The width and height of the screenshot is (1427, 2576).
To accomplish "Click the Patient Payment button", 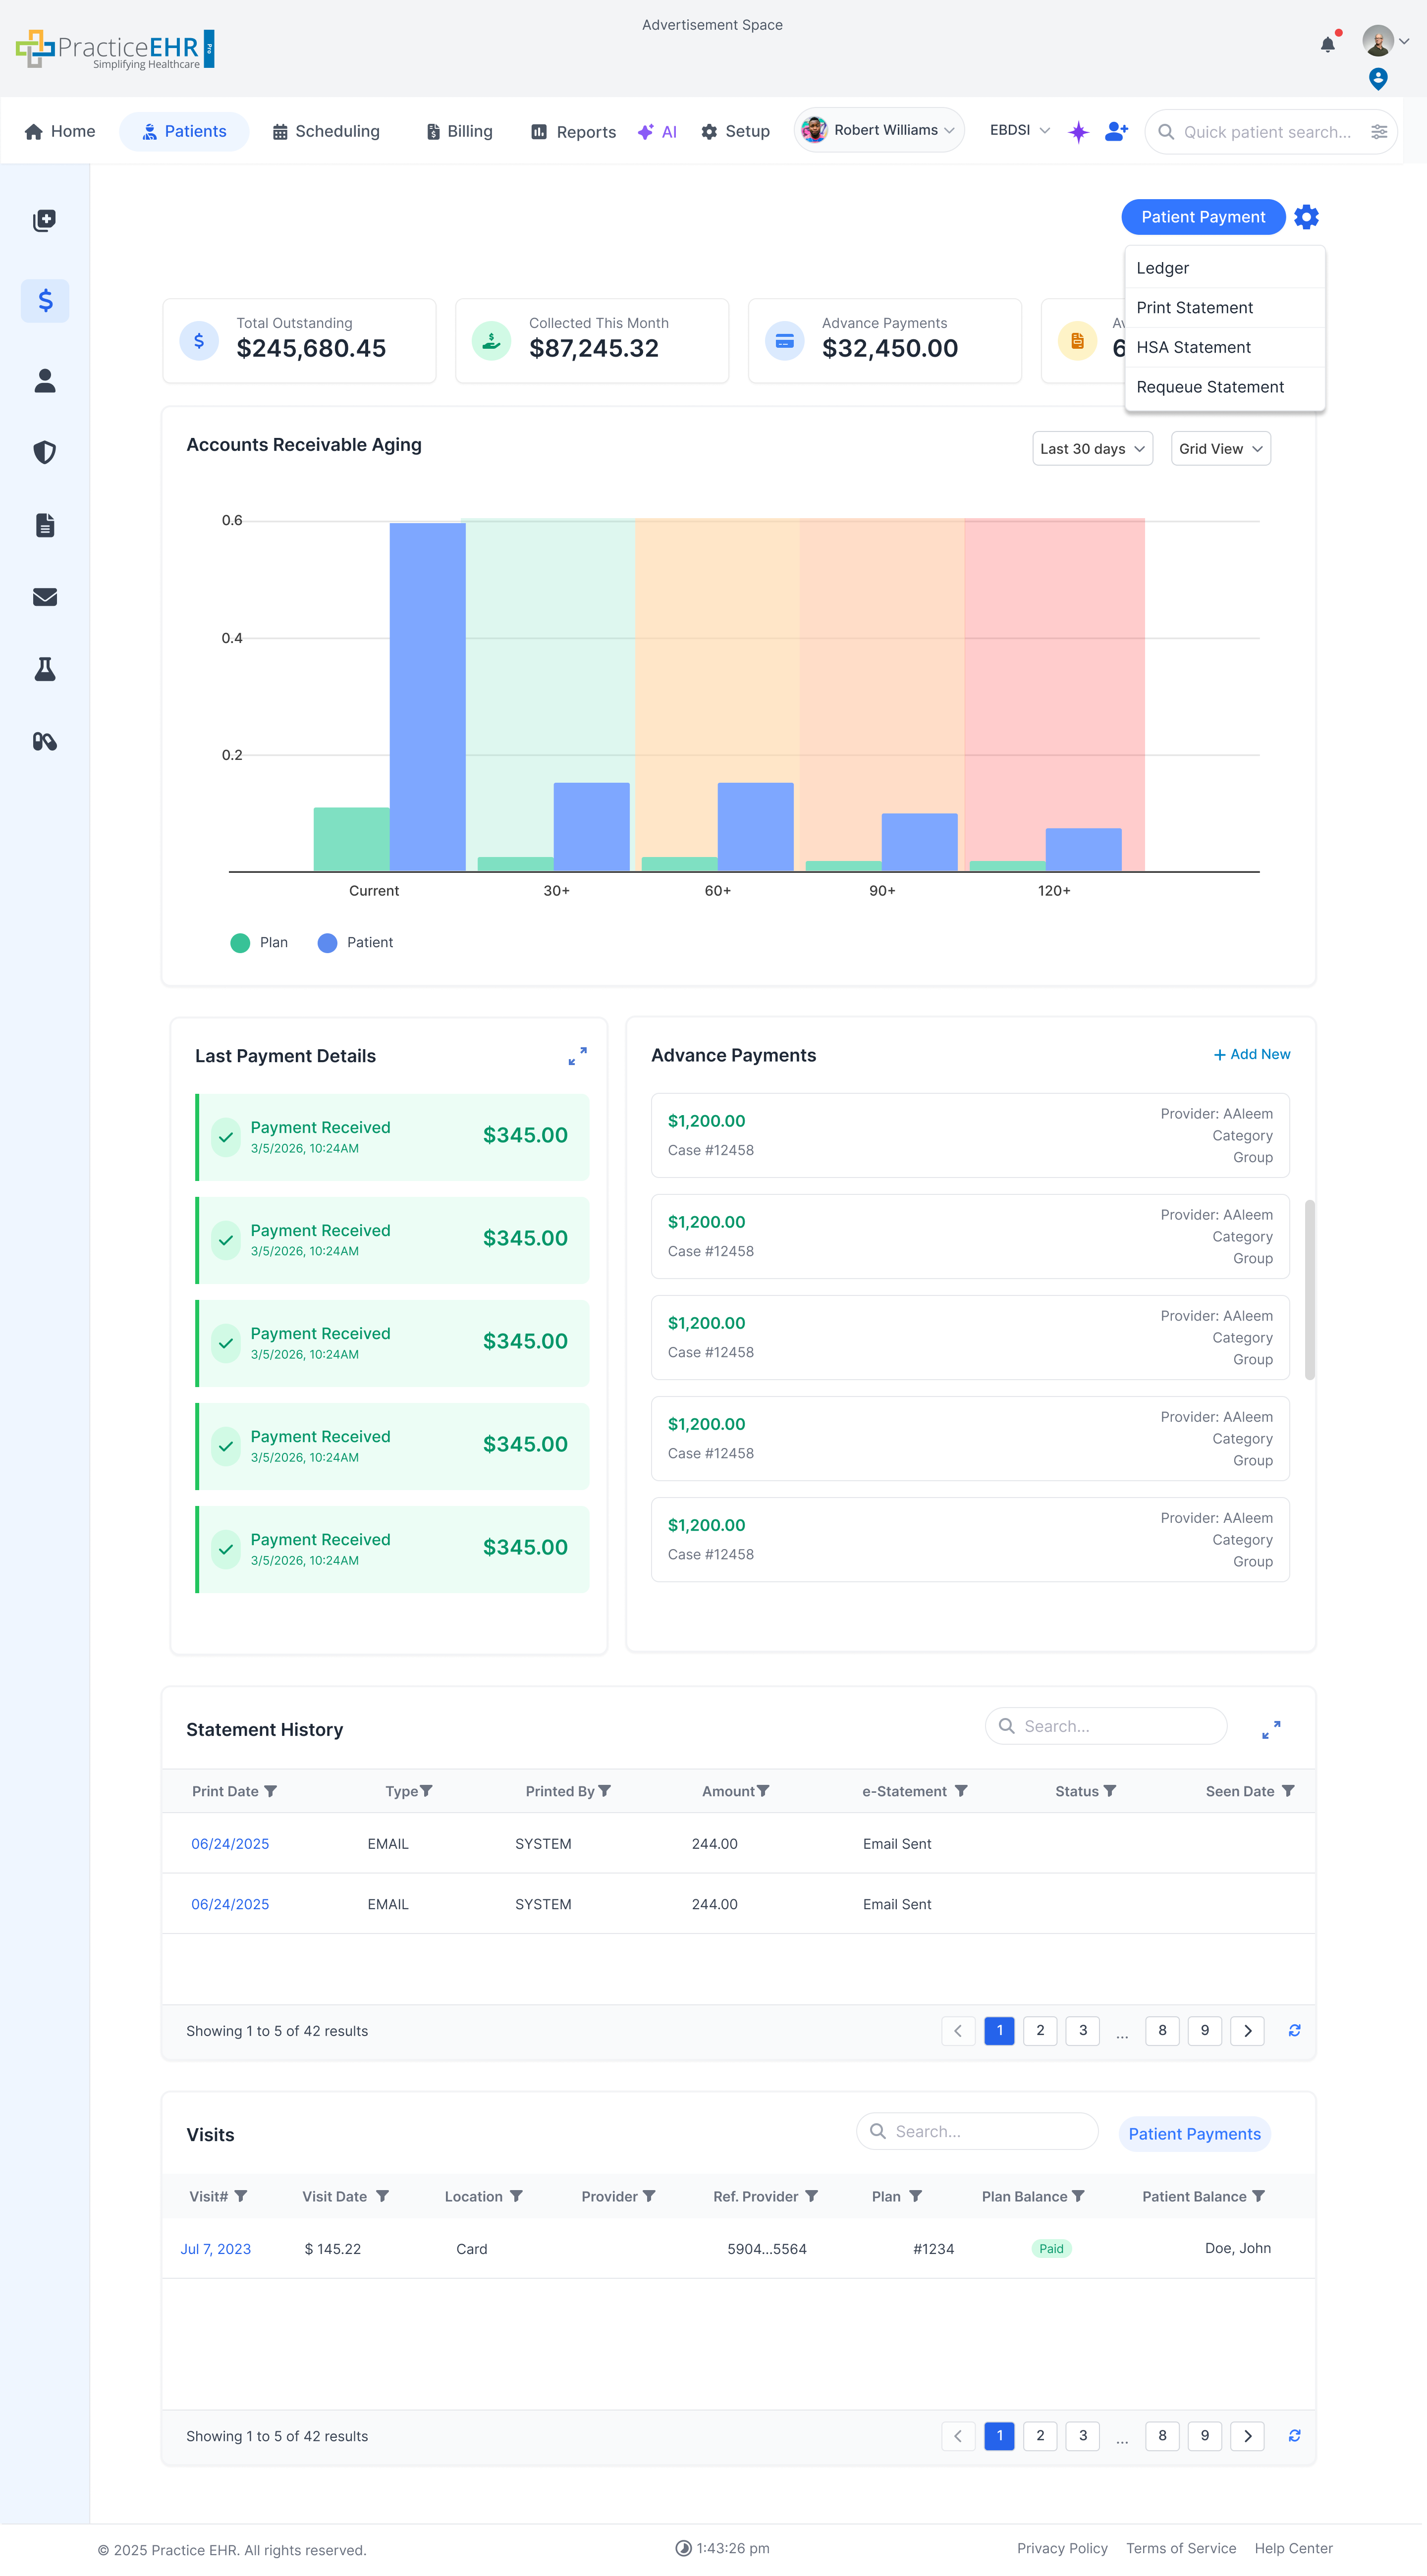I will [x=1203, y=217].
